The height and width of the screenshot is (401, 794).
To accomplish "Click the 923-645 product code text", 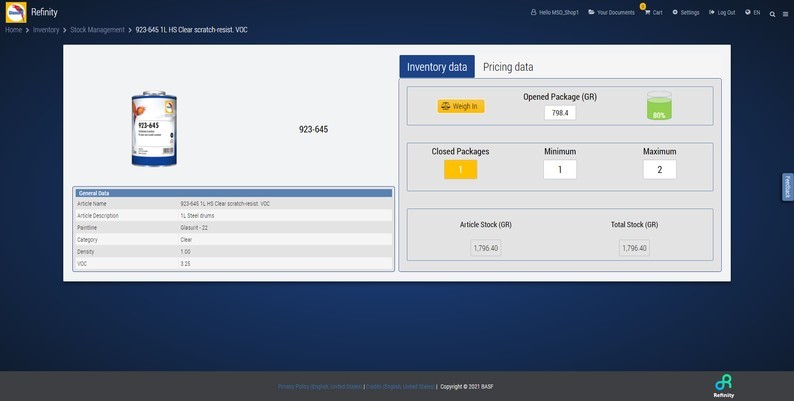I will click(313, 129).
